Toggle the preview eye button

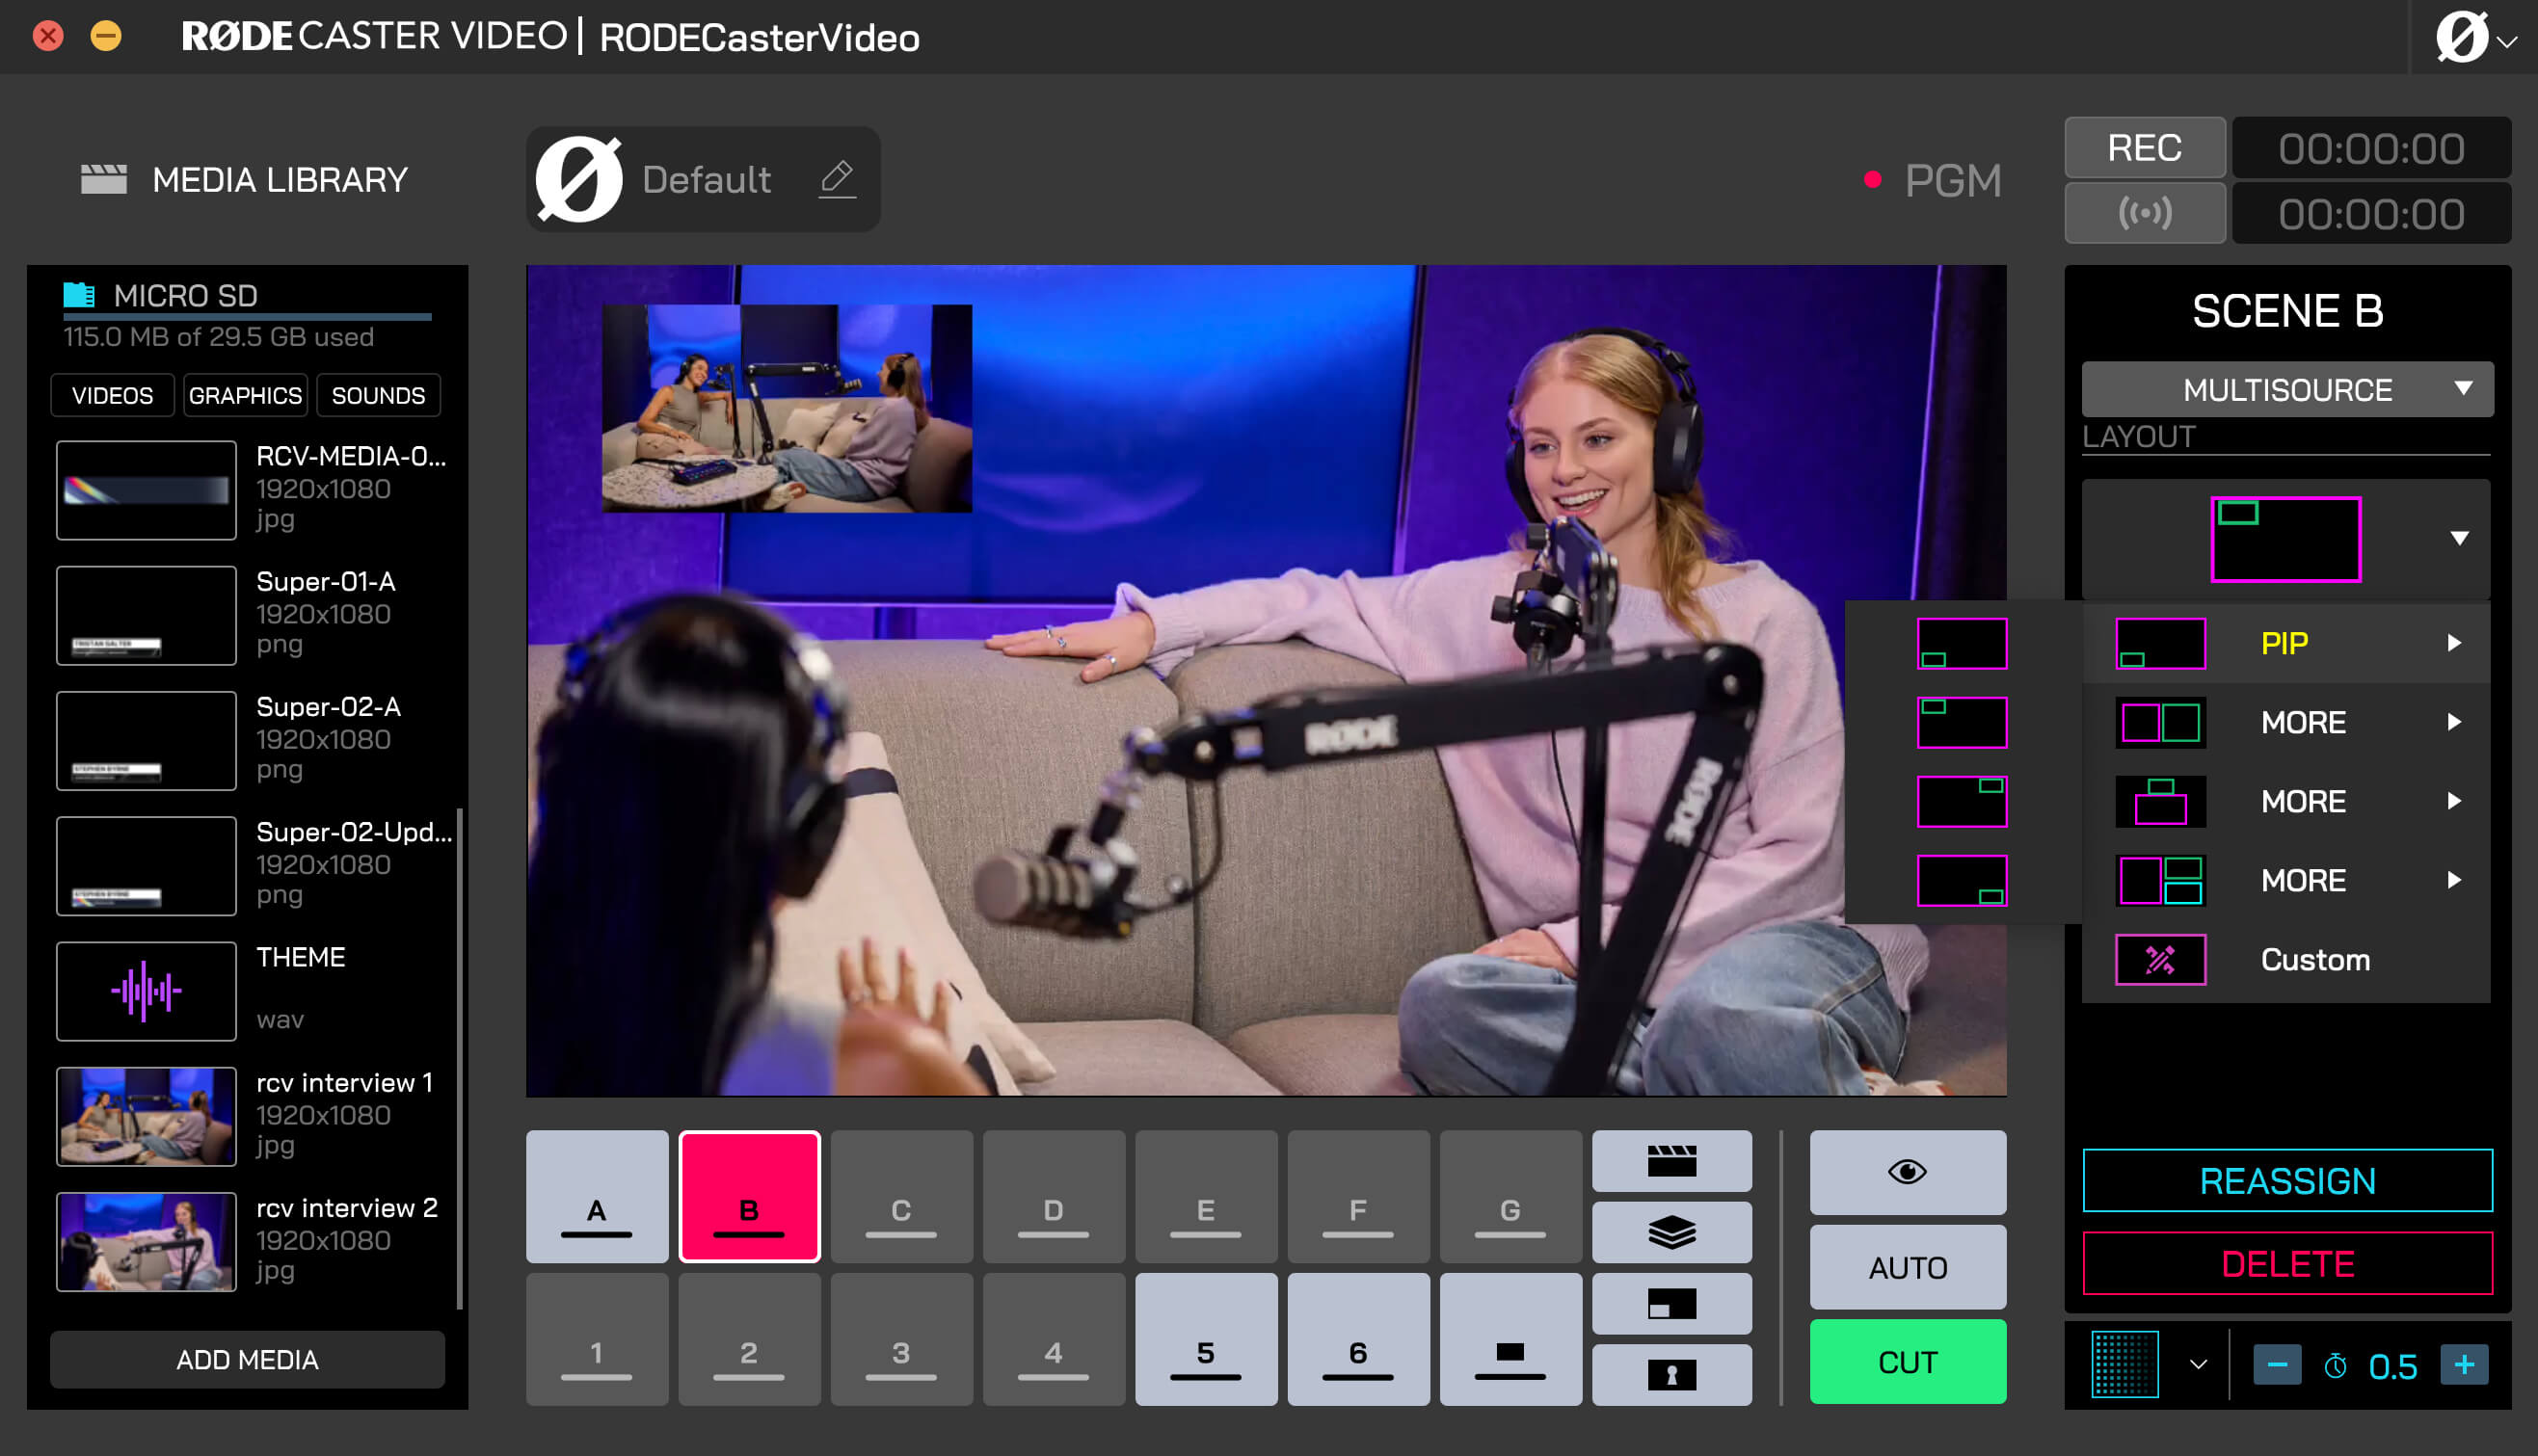(1907, 1172)
